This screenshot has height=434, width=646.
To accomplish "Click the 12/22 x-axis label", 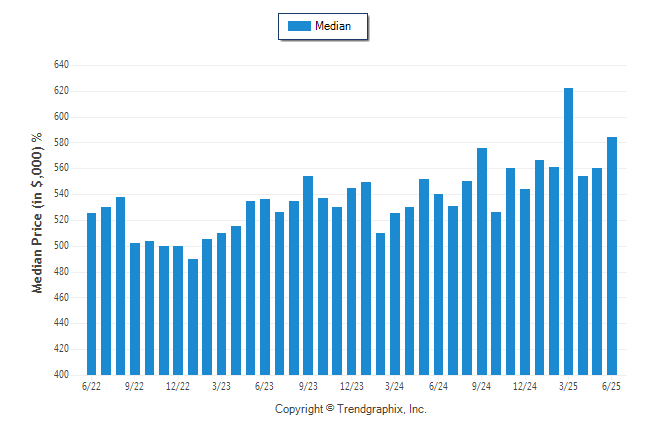I will coord(178,387).
